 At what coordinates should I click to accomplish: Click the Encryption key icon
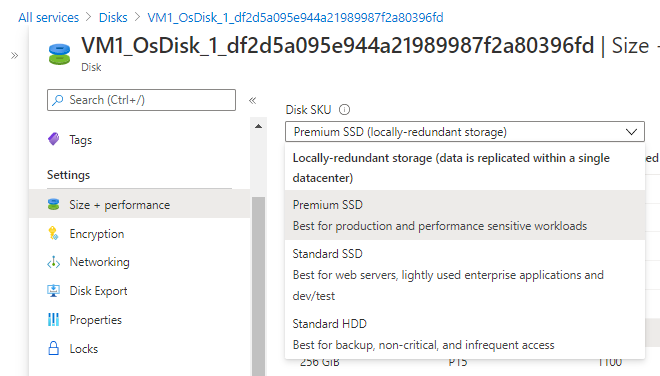pos(53,233)
